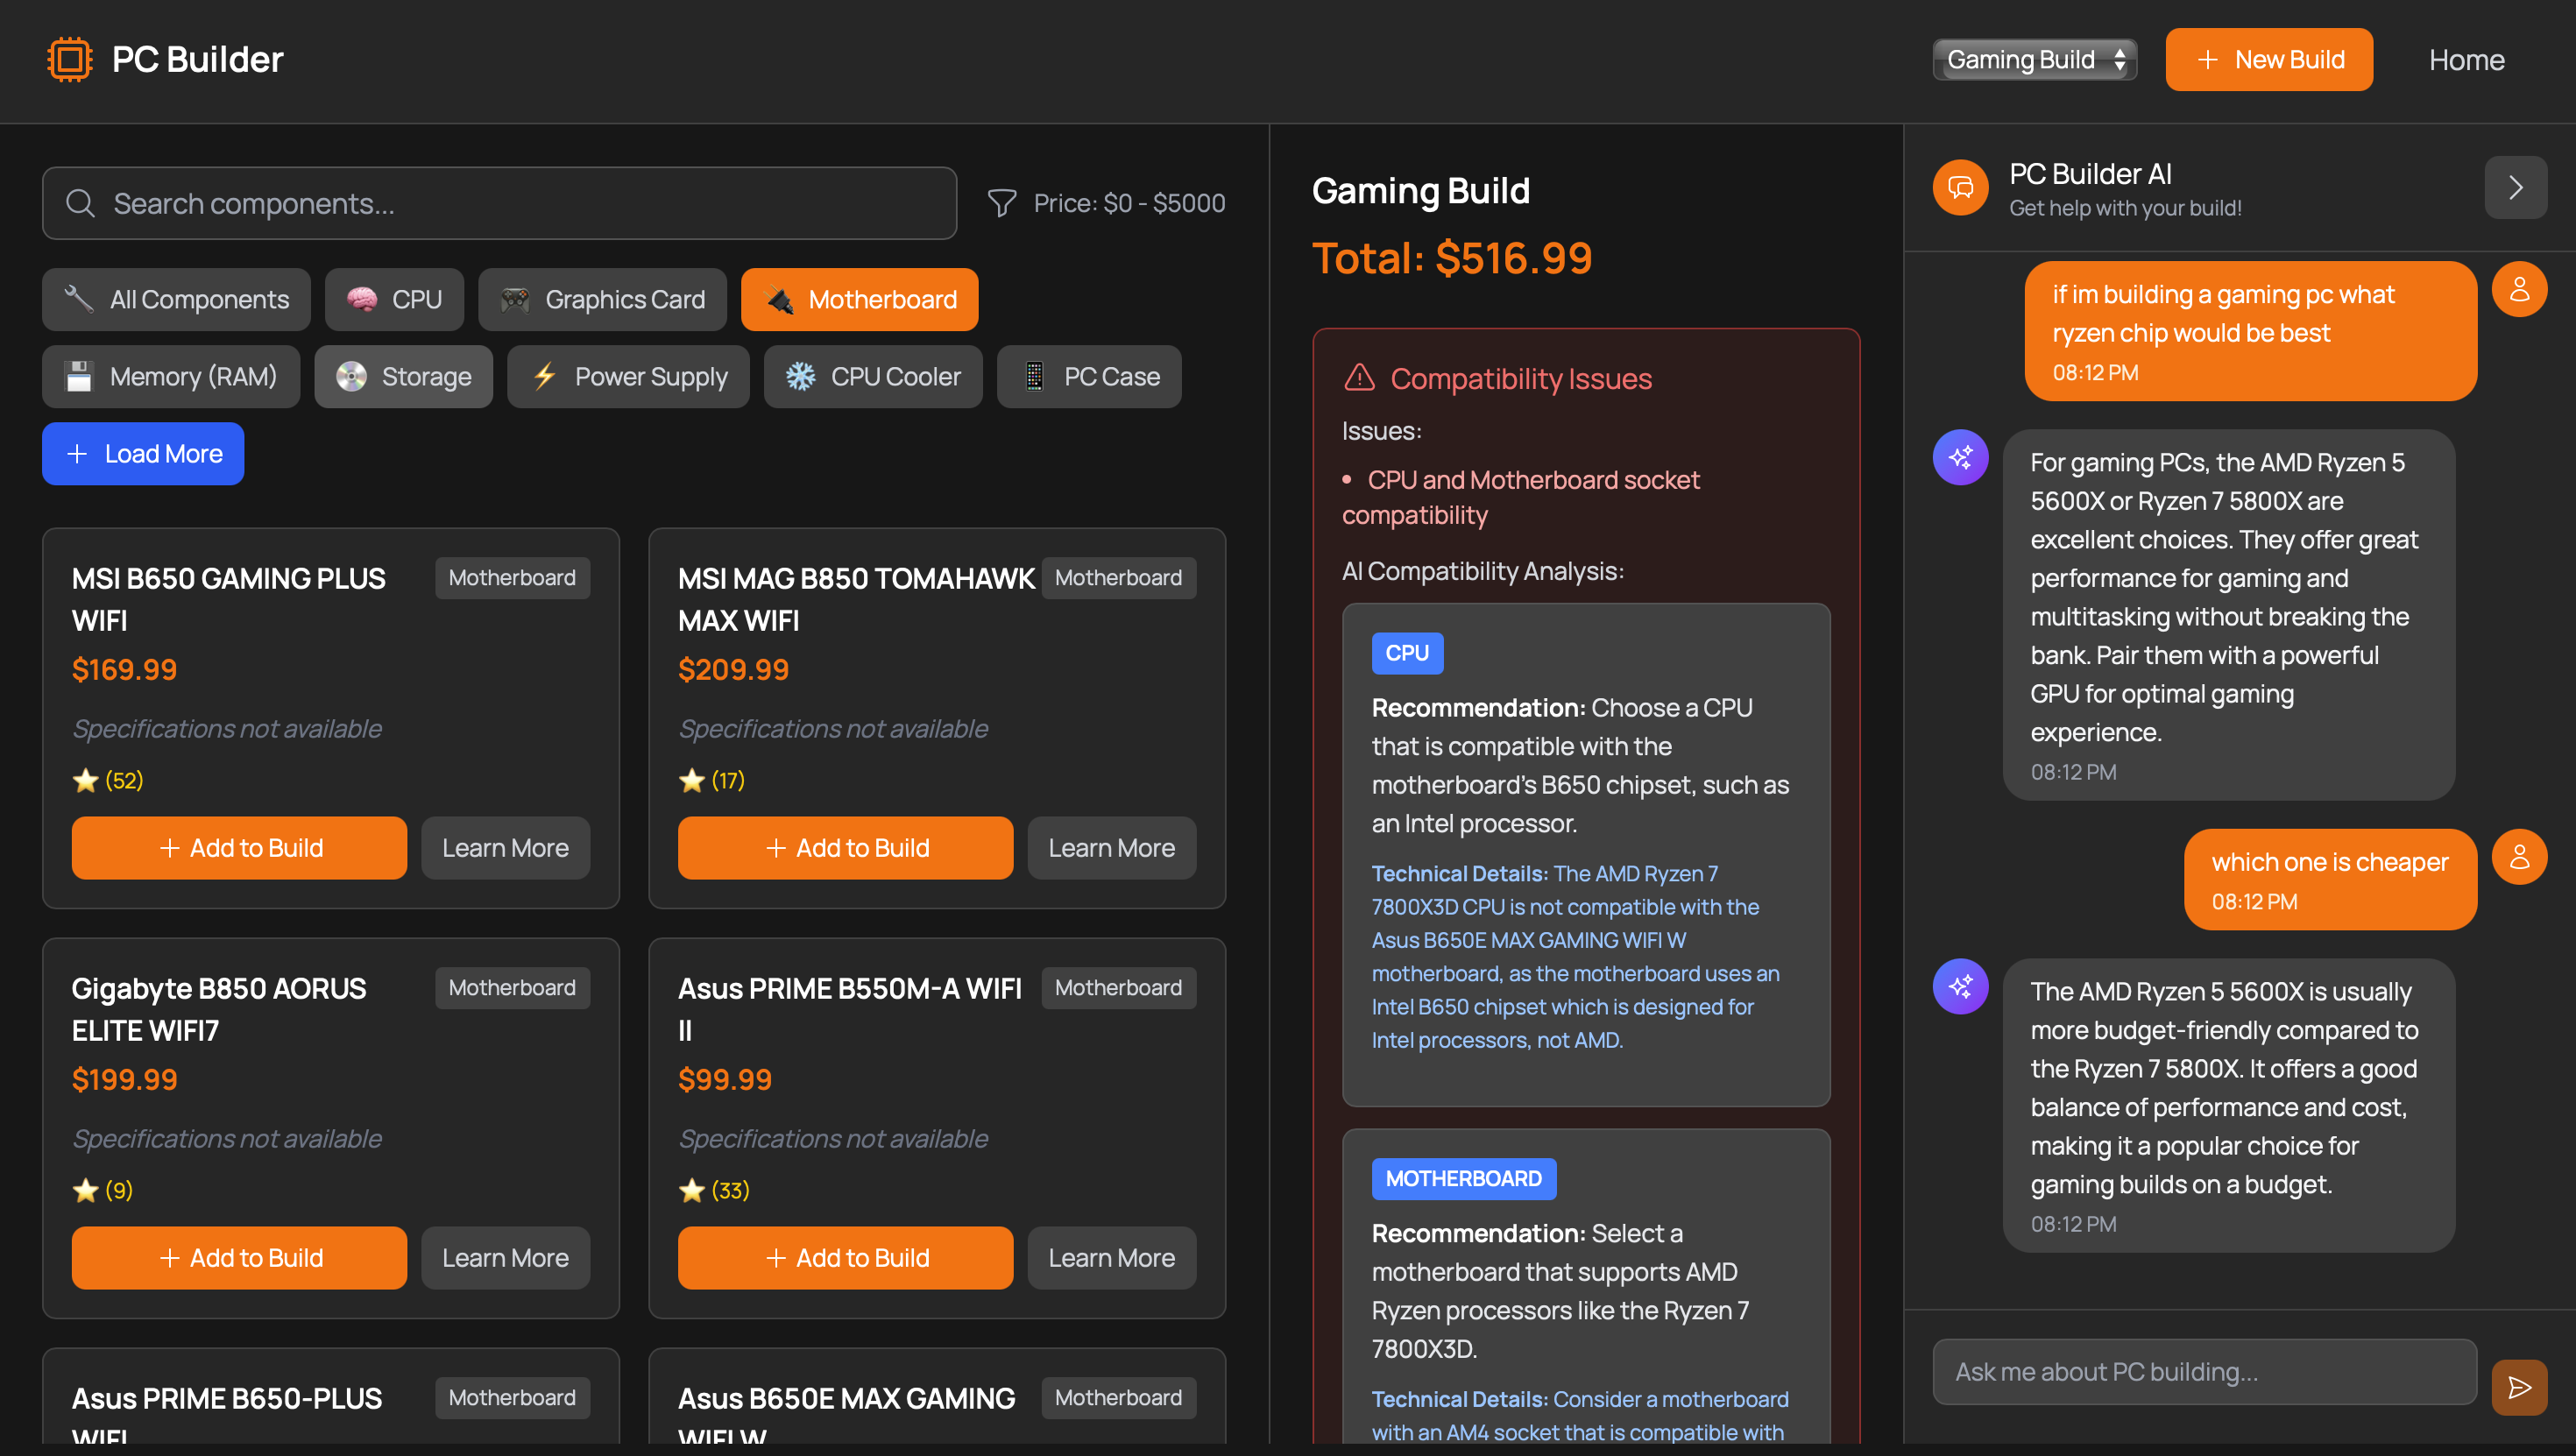Focus the Search components field
Viewport: 2576px width, 1456px height.
(500, 203)
